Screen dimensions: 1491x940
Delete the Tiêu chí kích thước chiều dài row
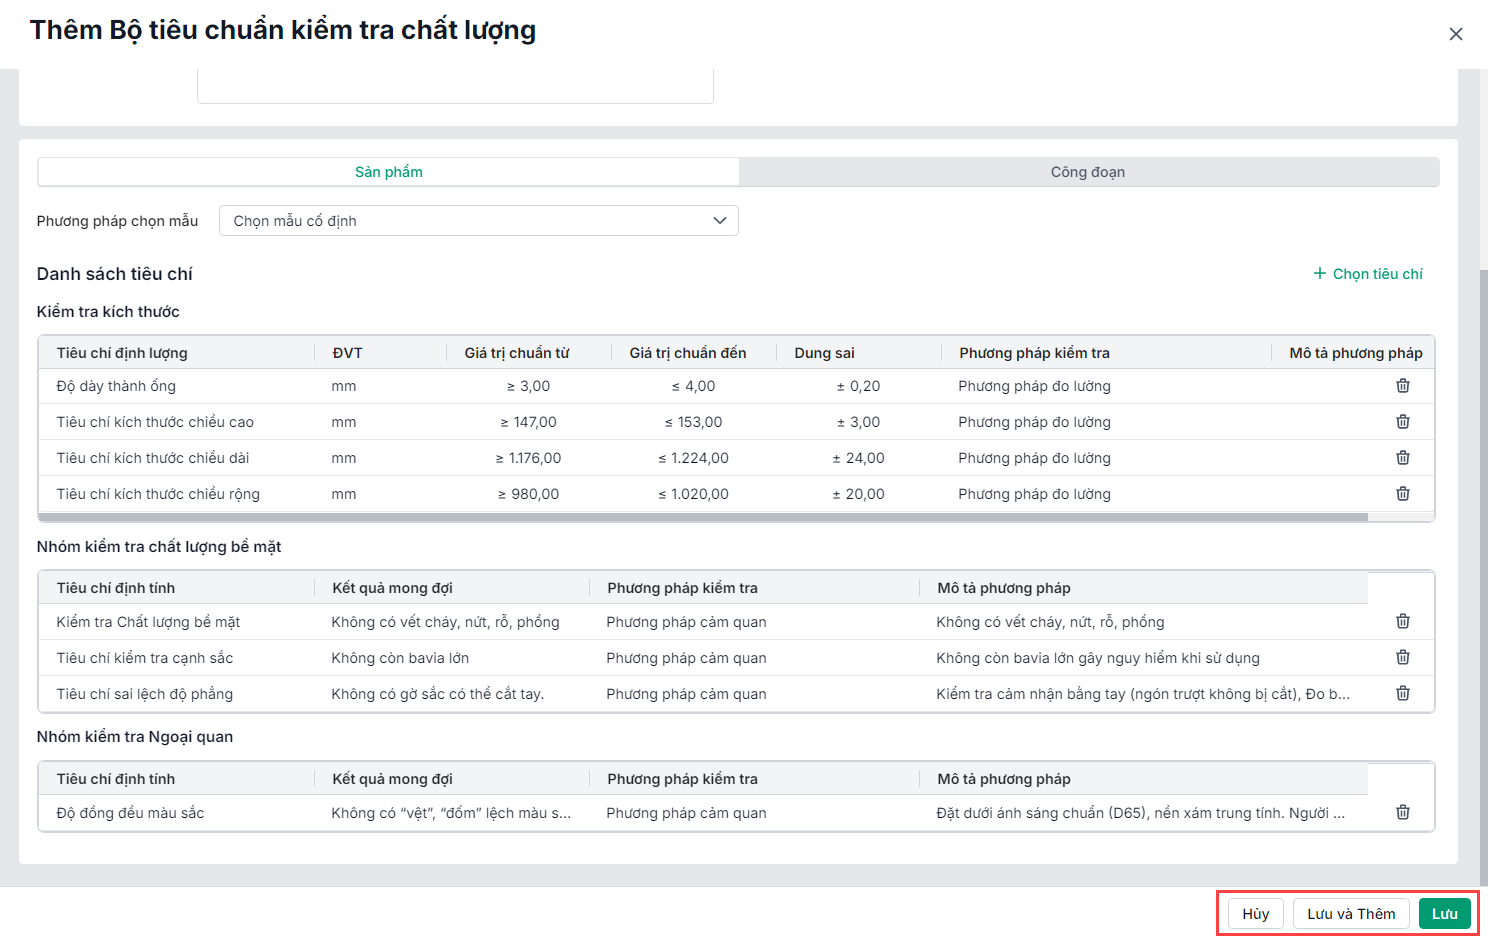click(1402, 458)
